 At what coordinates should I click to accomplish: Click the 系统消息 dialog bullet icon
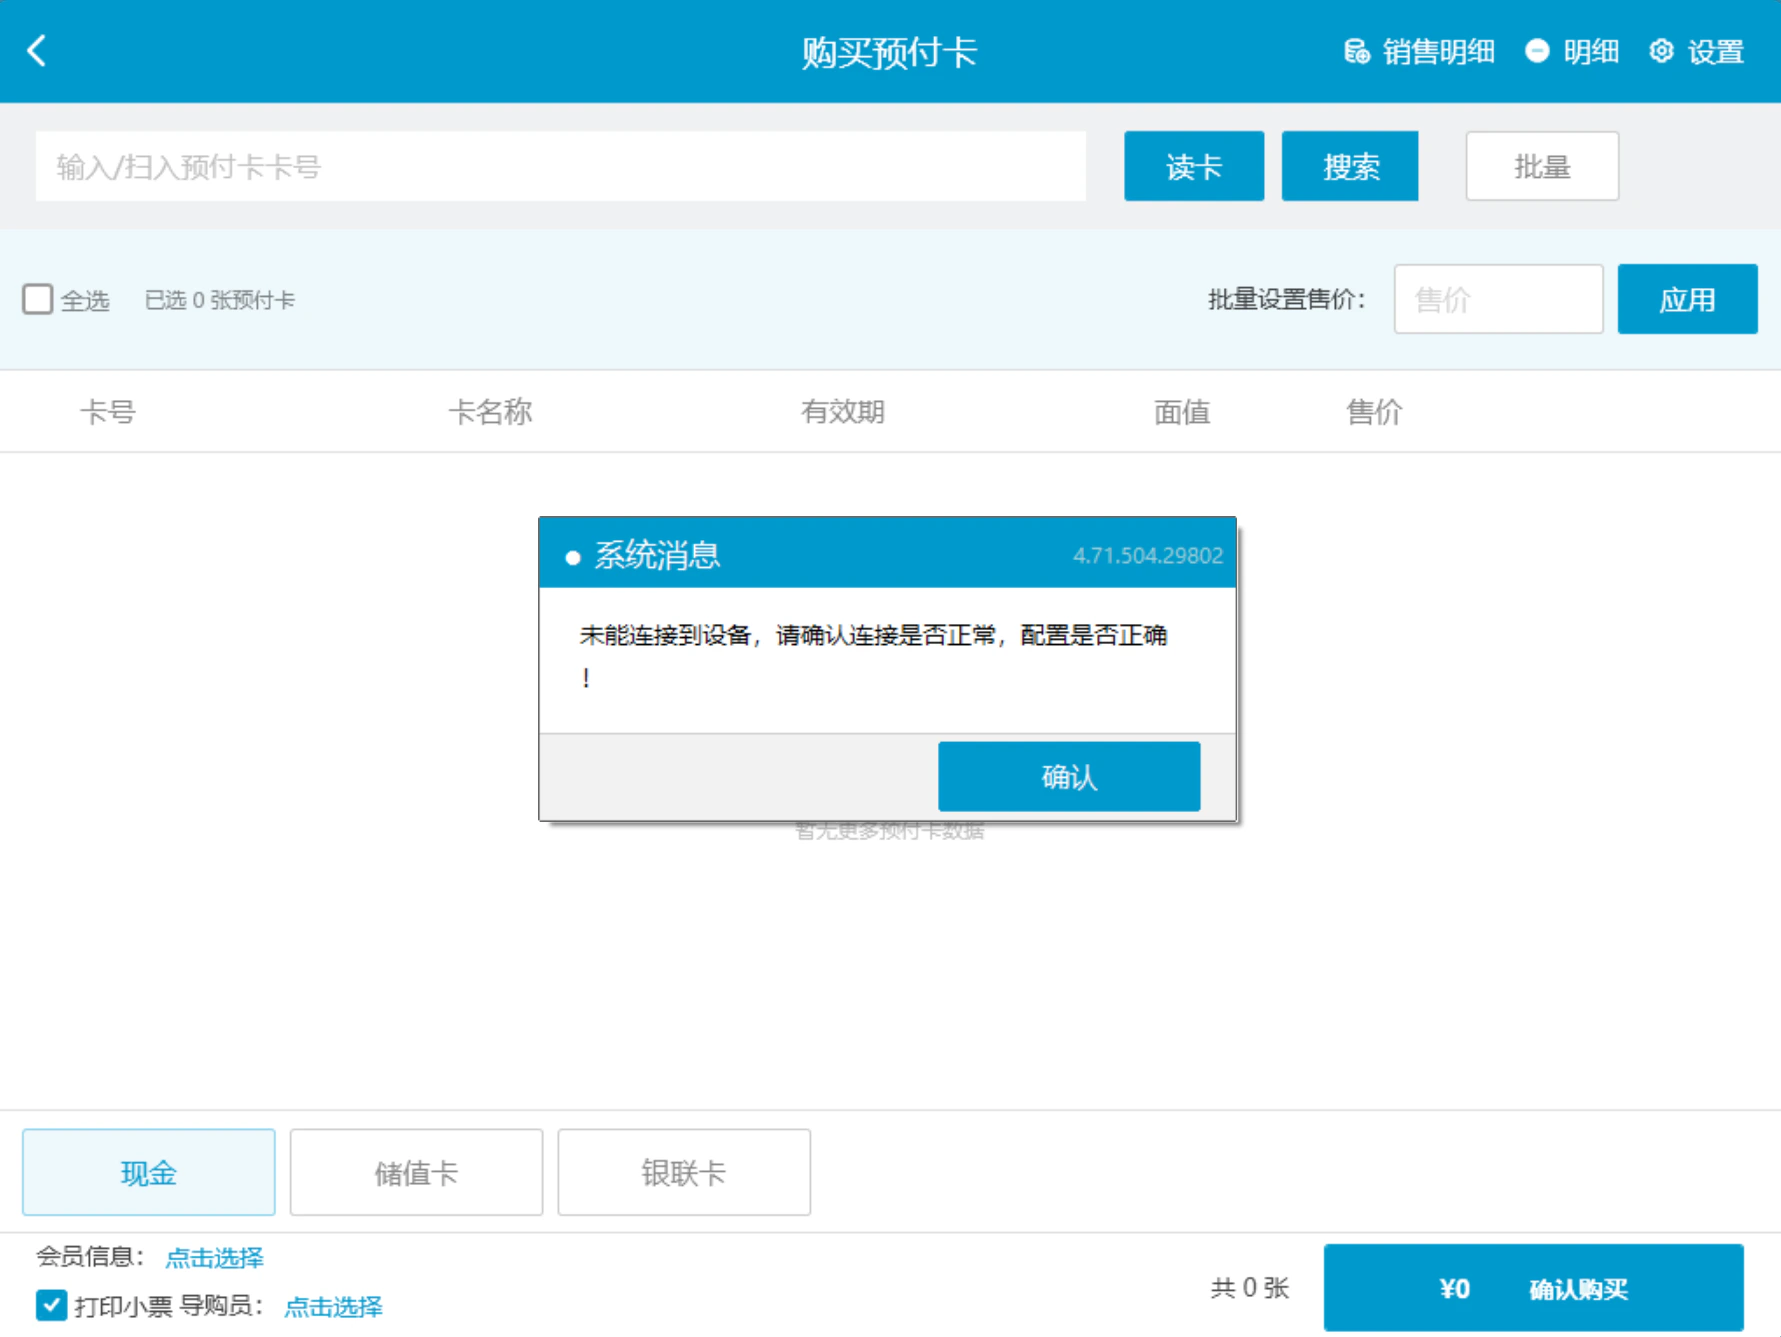(x=573, y=558)
